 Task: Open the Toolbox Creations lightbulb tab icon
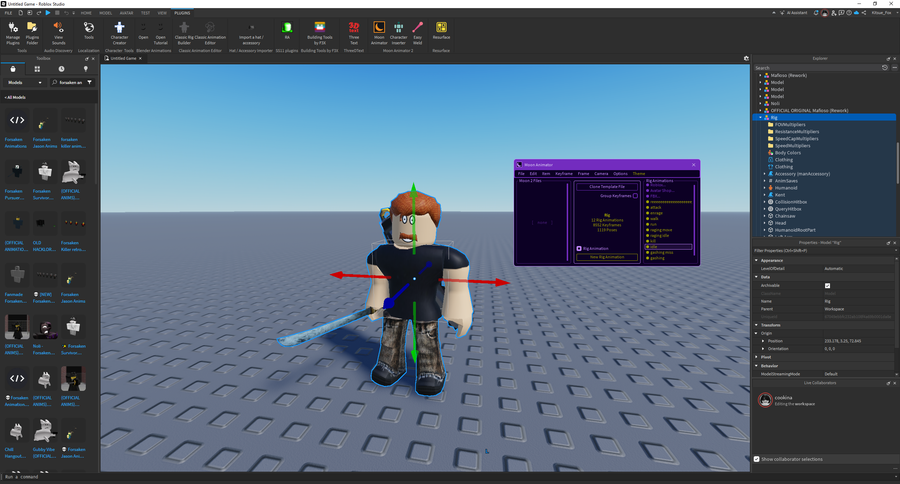point(86,69)
